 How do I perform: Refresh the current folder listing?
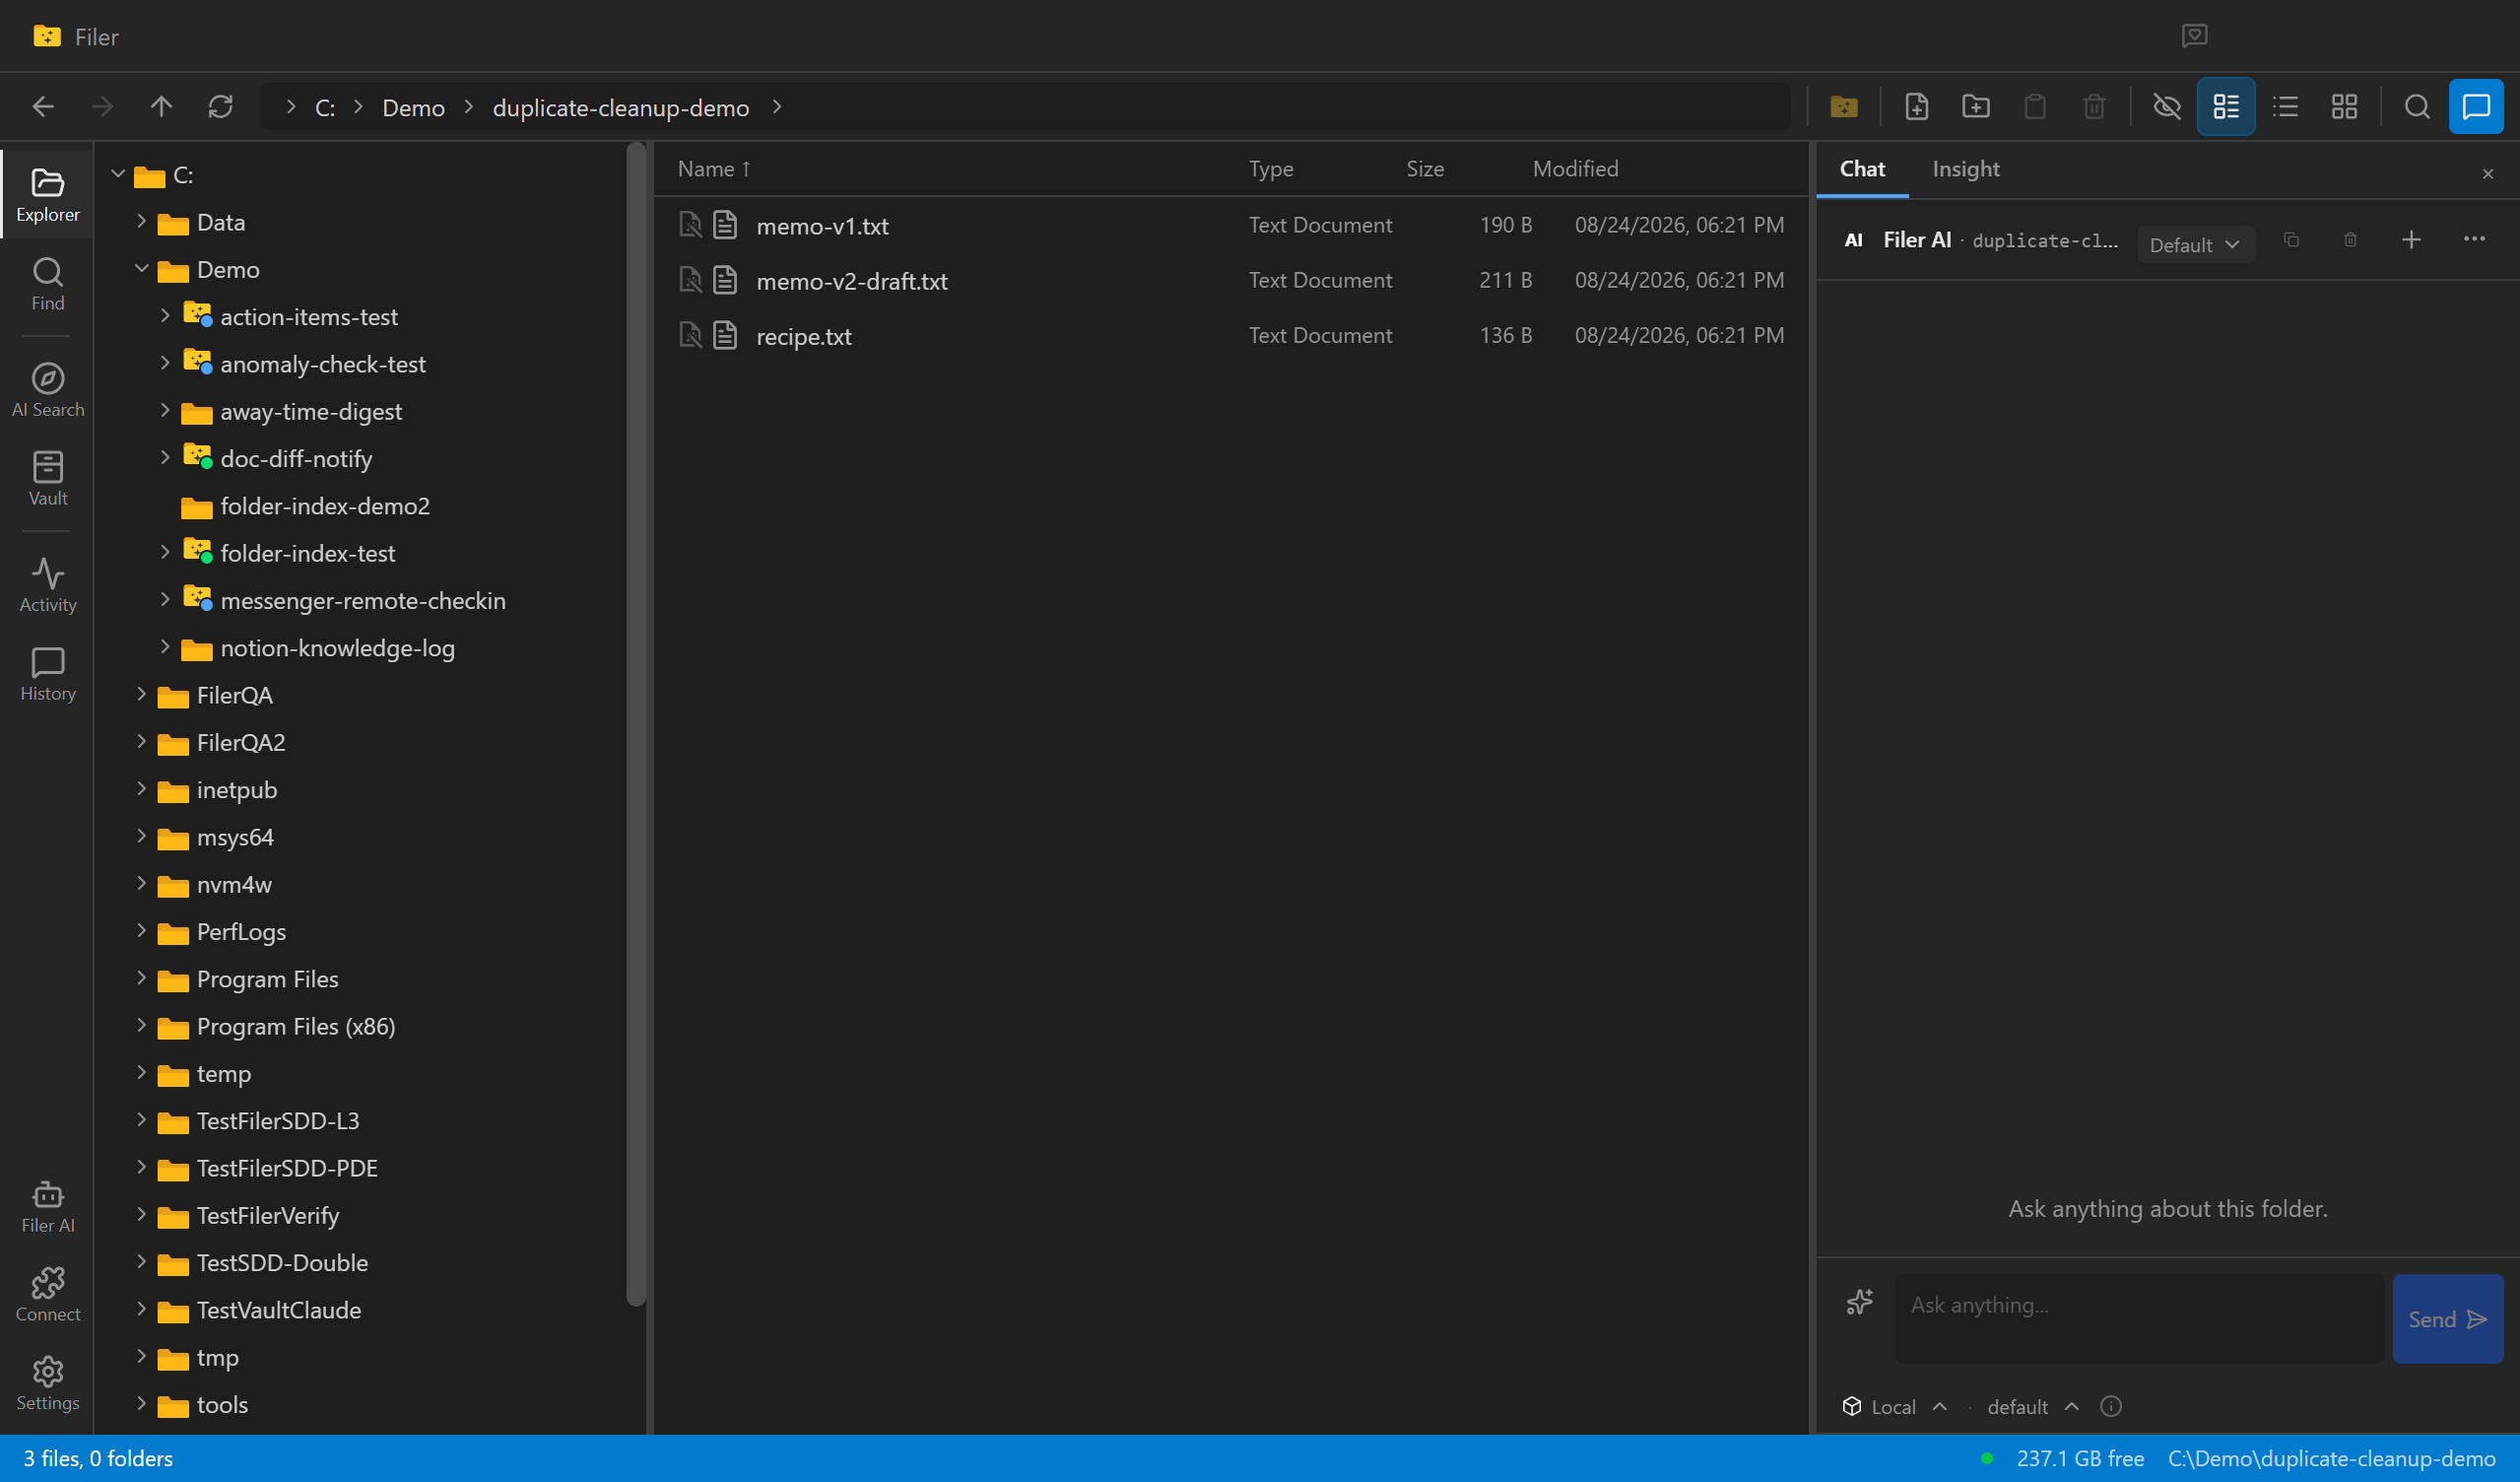[x=220, y=107]
